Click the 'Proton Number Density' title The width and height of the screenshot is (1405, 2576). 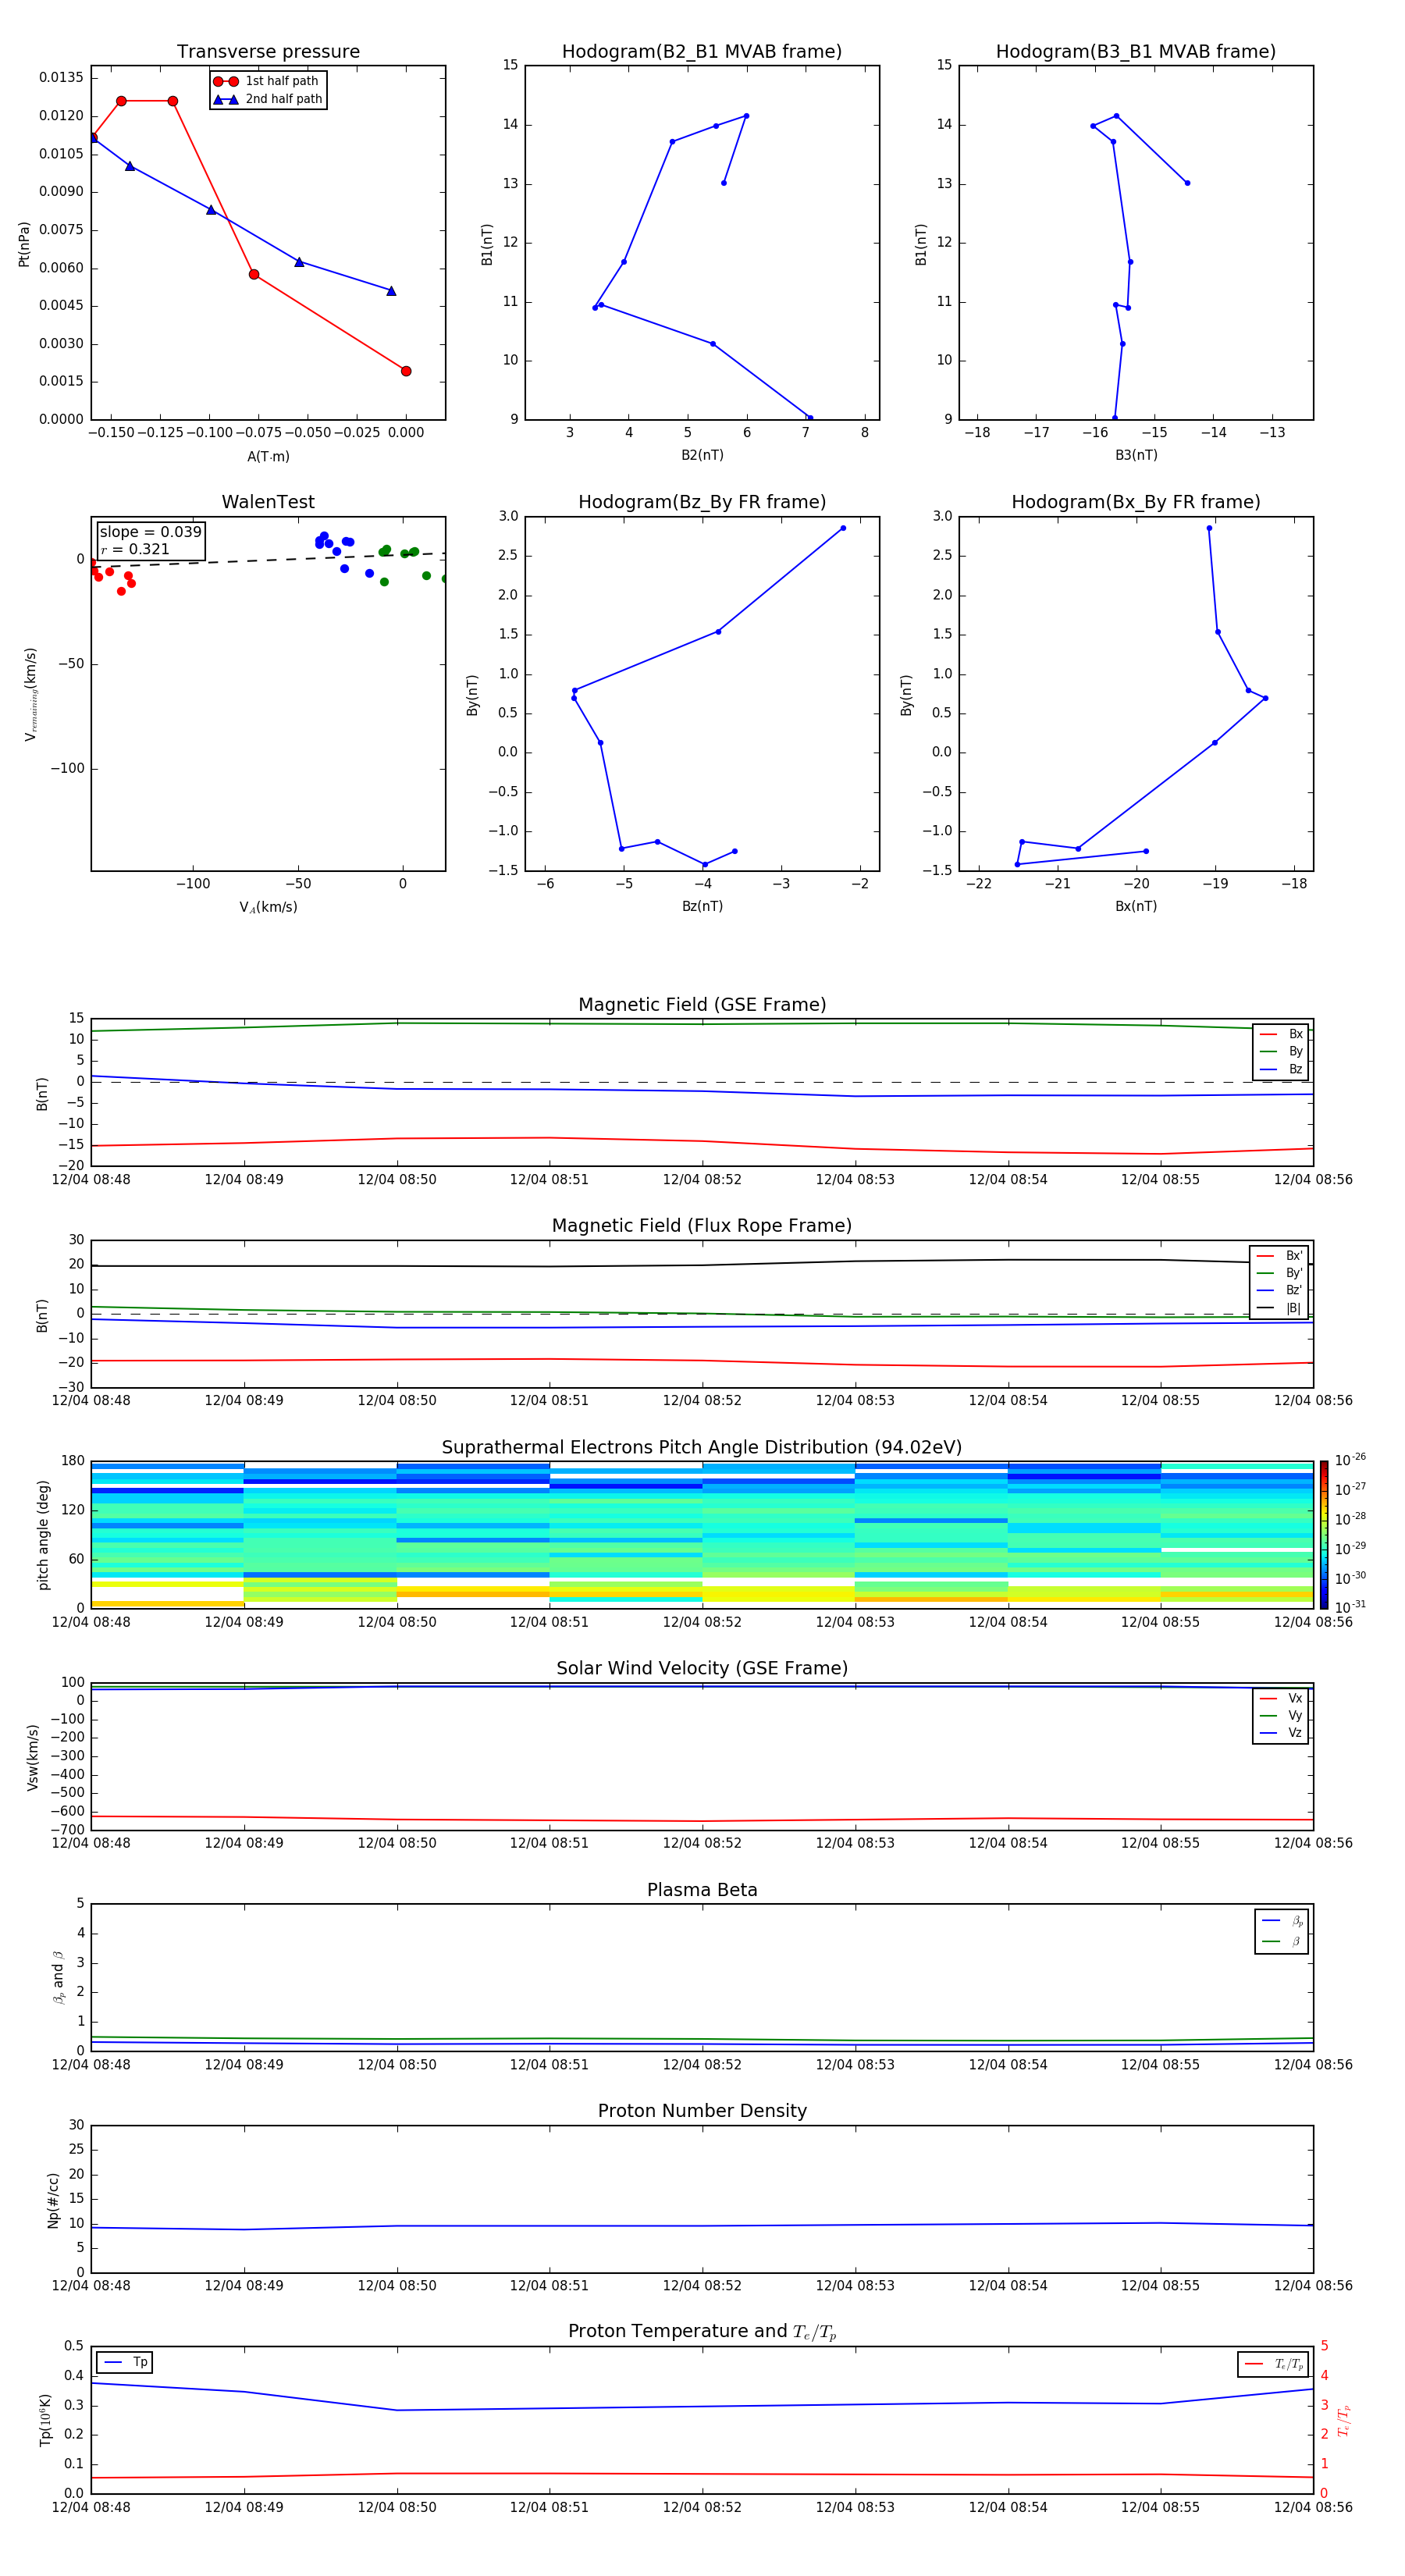click(702, 2111)
